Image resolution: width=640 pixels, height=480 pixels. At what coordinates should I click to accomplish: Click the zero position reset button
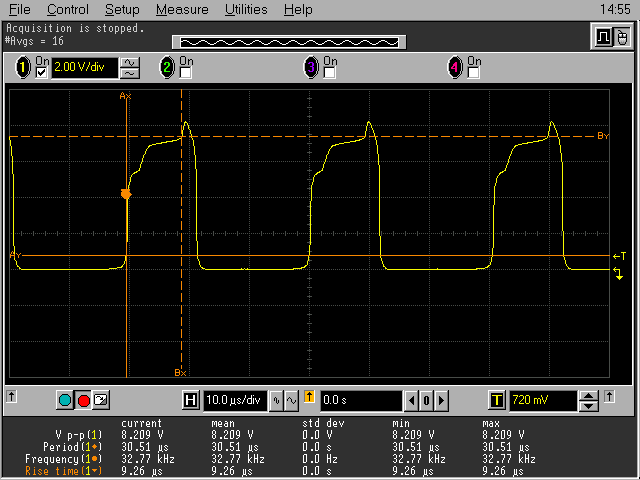tap(426, 401)
